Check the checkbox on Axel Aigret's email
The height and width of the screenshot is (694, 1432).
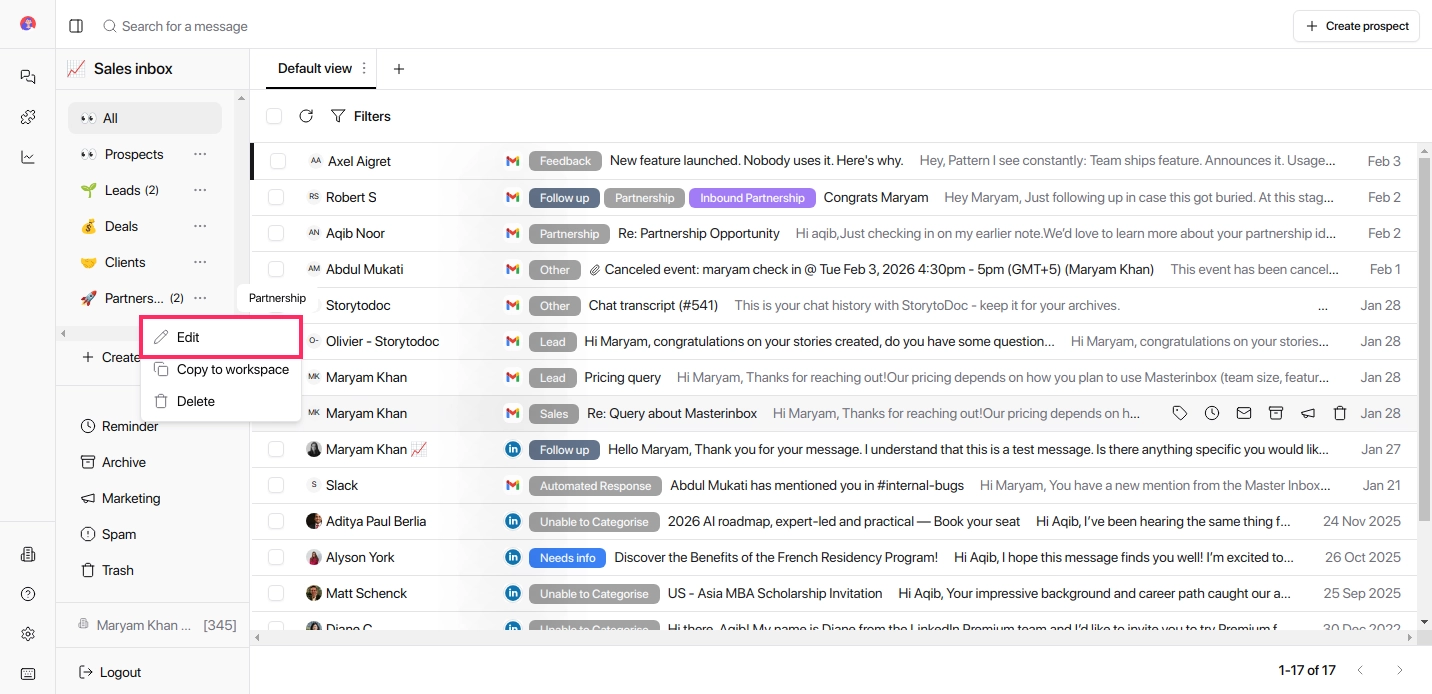pyautogui.click(x=275, y=161)
